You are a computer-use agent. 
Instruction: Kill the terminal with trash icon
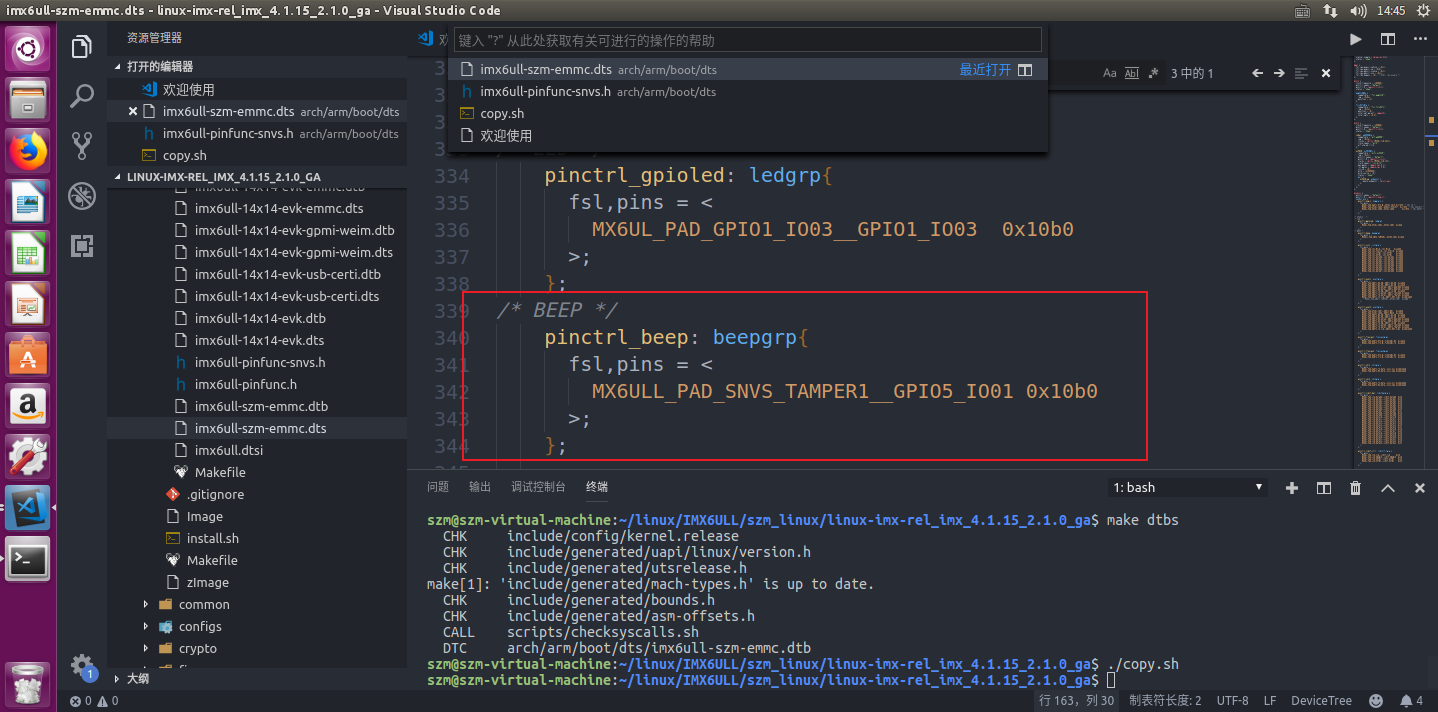(1356, 488)
